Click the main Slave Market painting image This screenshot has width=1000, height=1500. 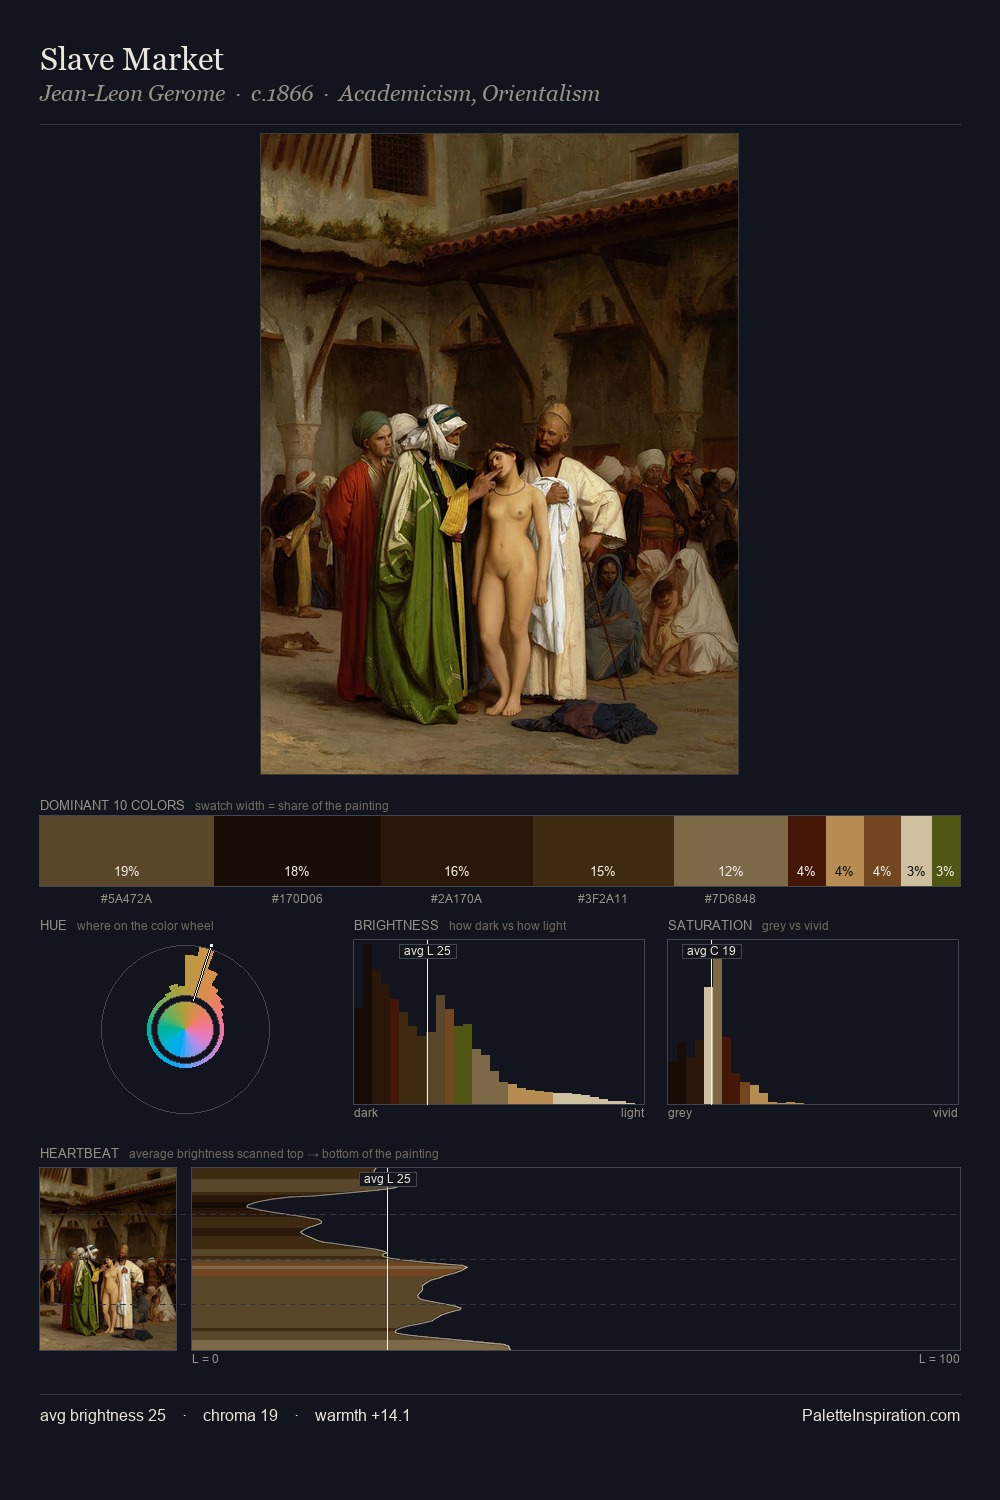pyautogui.click(x=500, y=454)
